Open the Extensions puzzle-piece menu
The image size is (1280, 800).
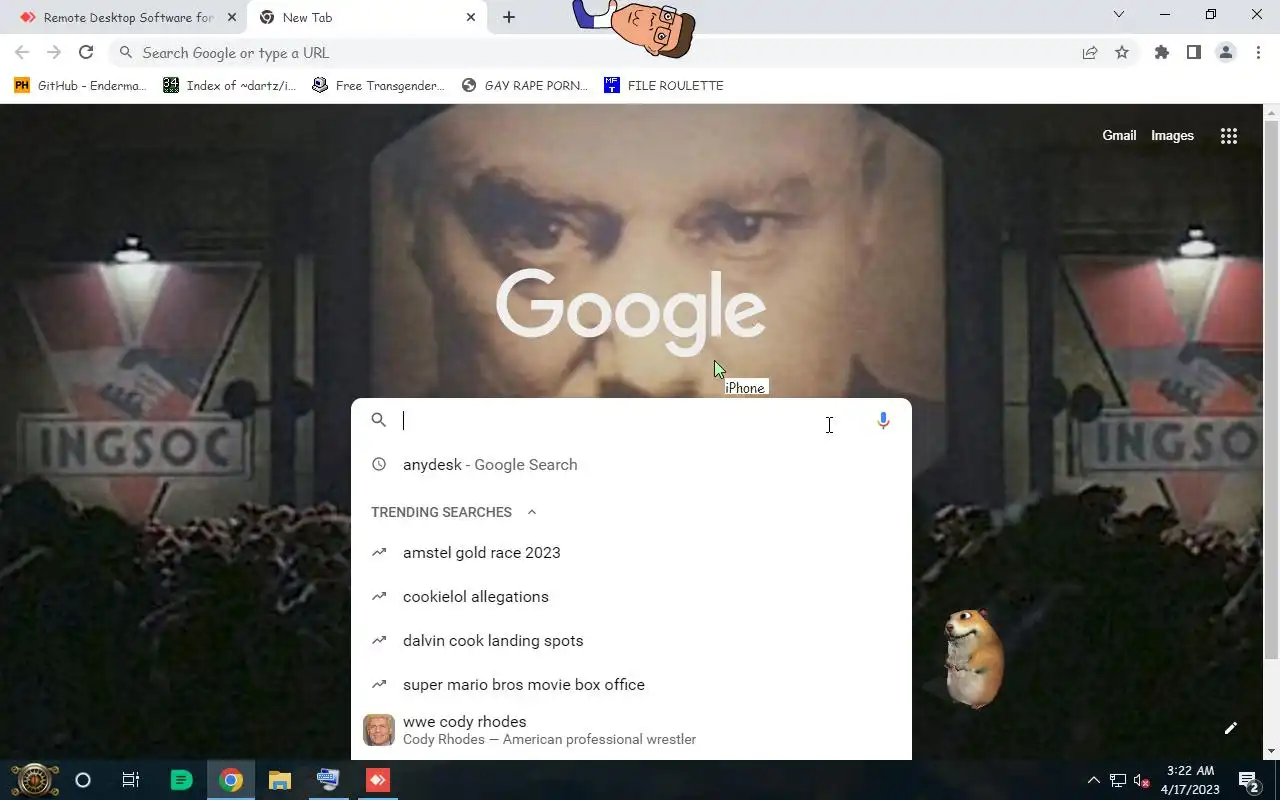coord(1162,53)
